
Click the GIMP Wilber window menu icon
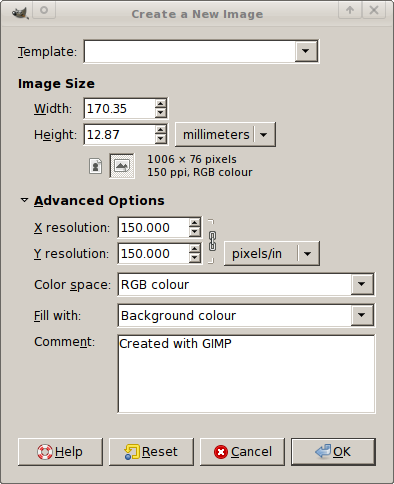click(x=20, y=12)
